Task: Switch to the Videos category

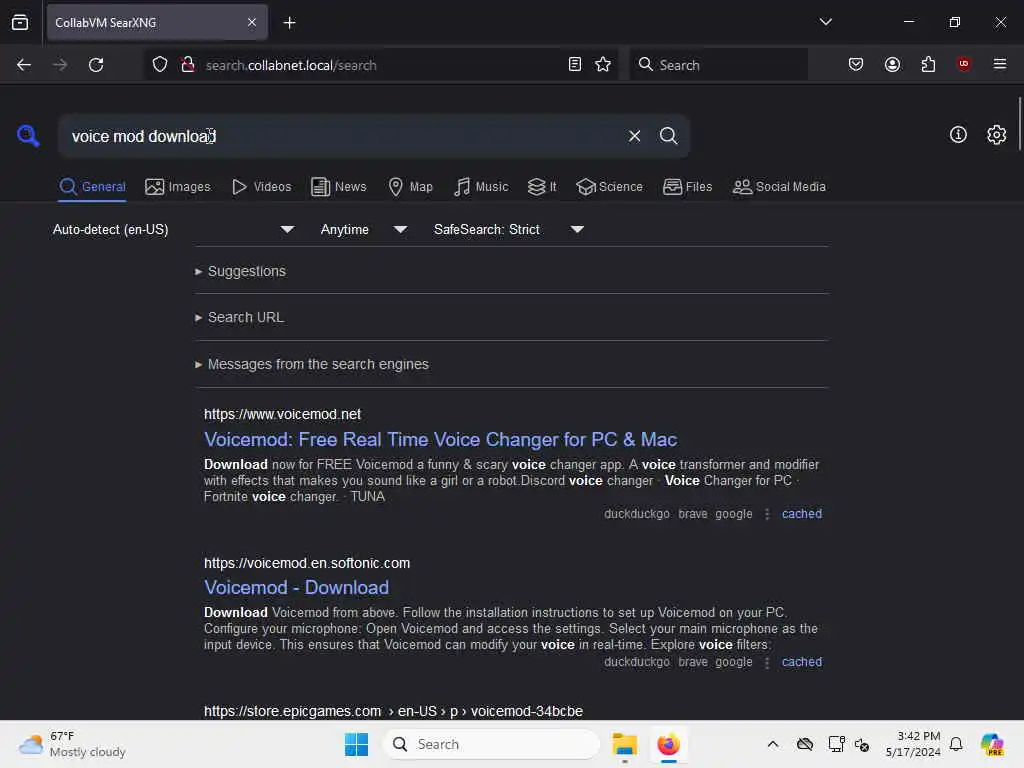Action: coord(261,187)
